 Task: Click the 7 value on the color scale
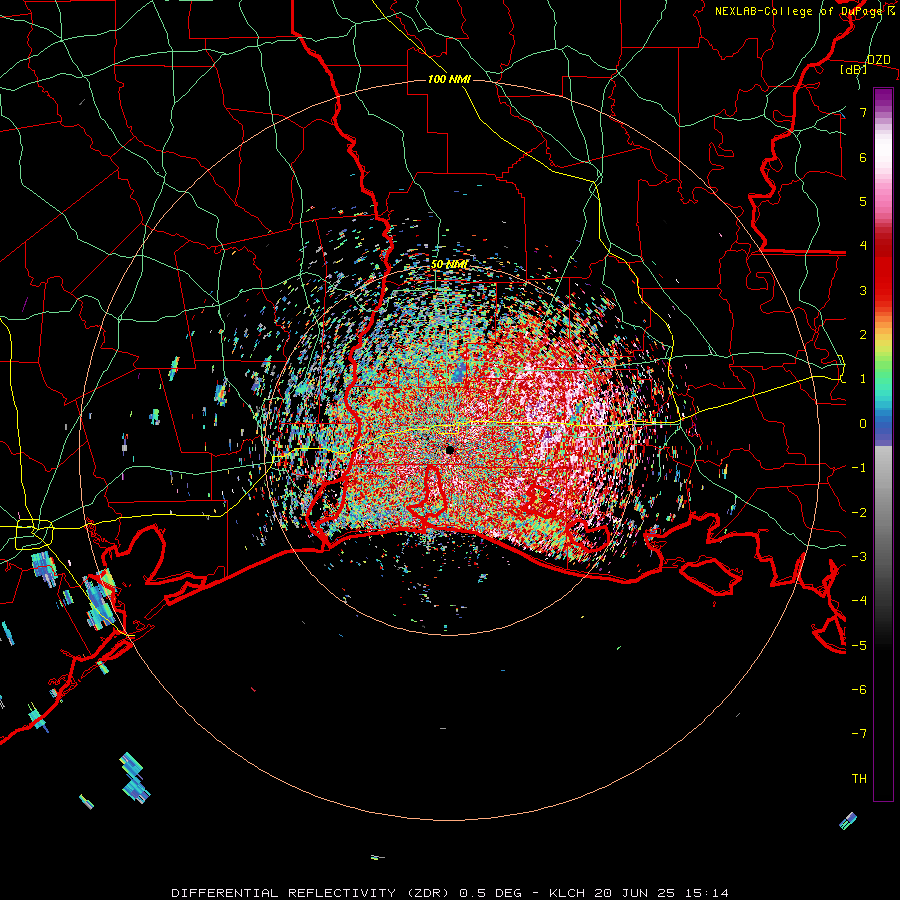coord(863,112)
